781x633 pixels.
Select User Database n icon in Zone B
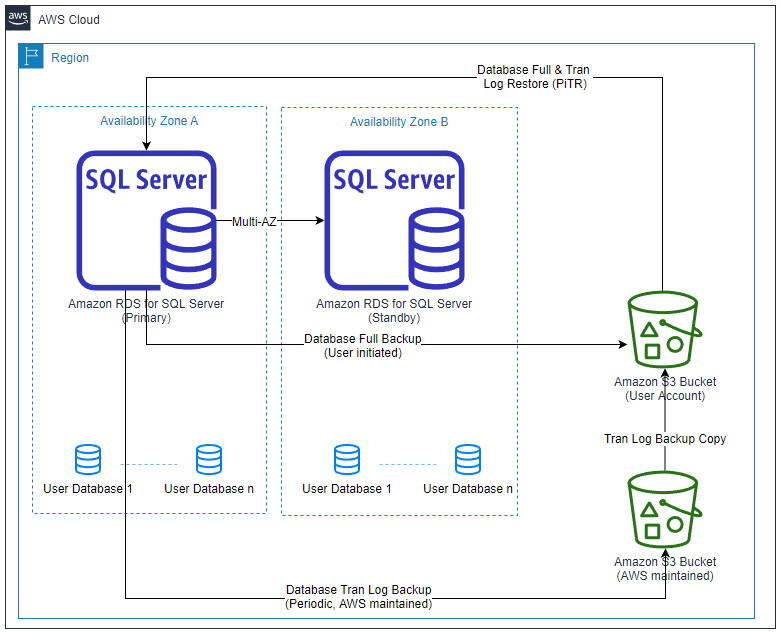click(468, 459)
